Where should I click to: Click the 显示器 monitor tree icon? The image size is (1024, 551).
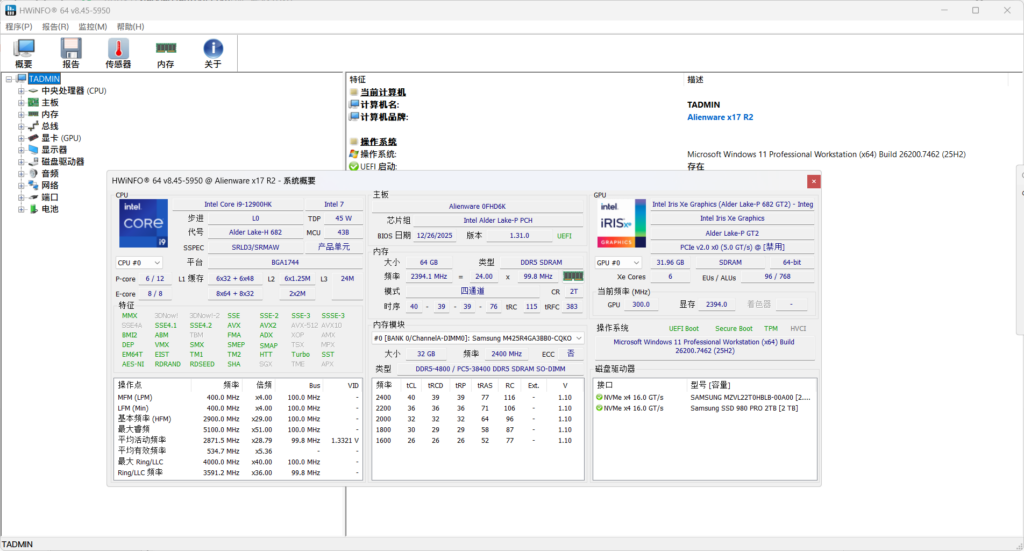point(33,150)
